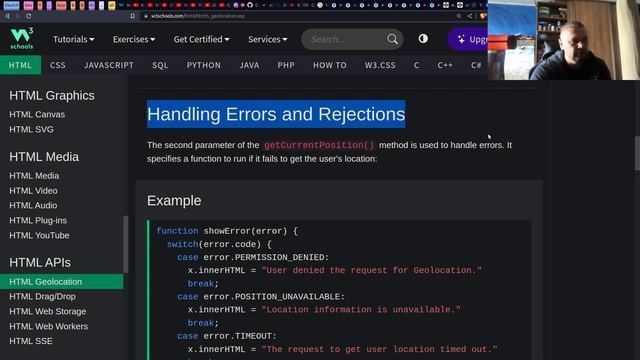This screenshot has height=360, width=640.
Task: Open the PYTHON tab
Action: 204,65
